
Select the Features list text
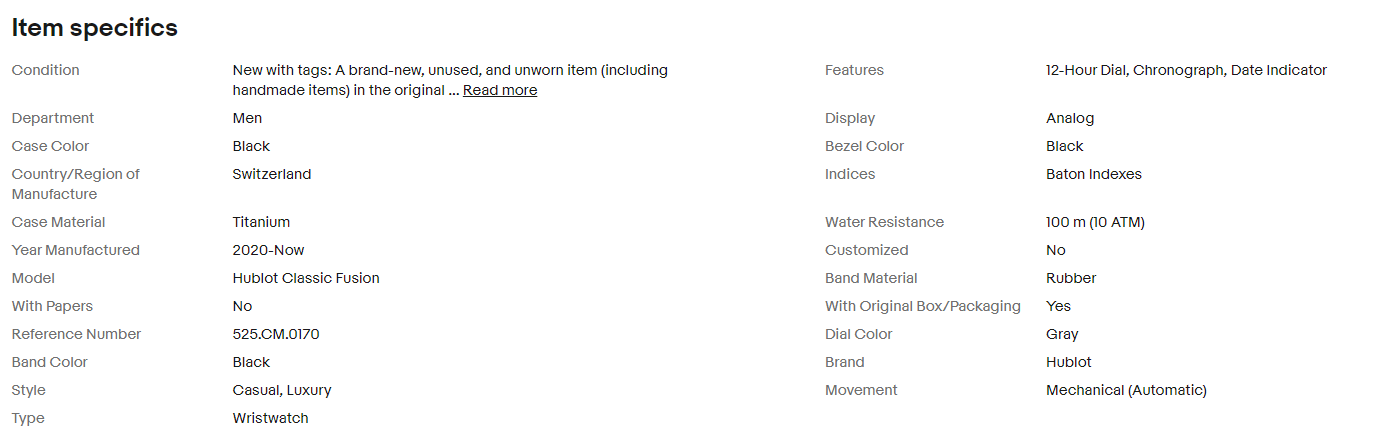[1186, 70]
